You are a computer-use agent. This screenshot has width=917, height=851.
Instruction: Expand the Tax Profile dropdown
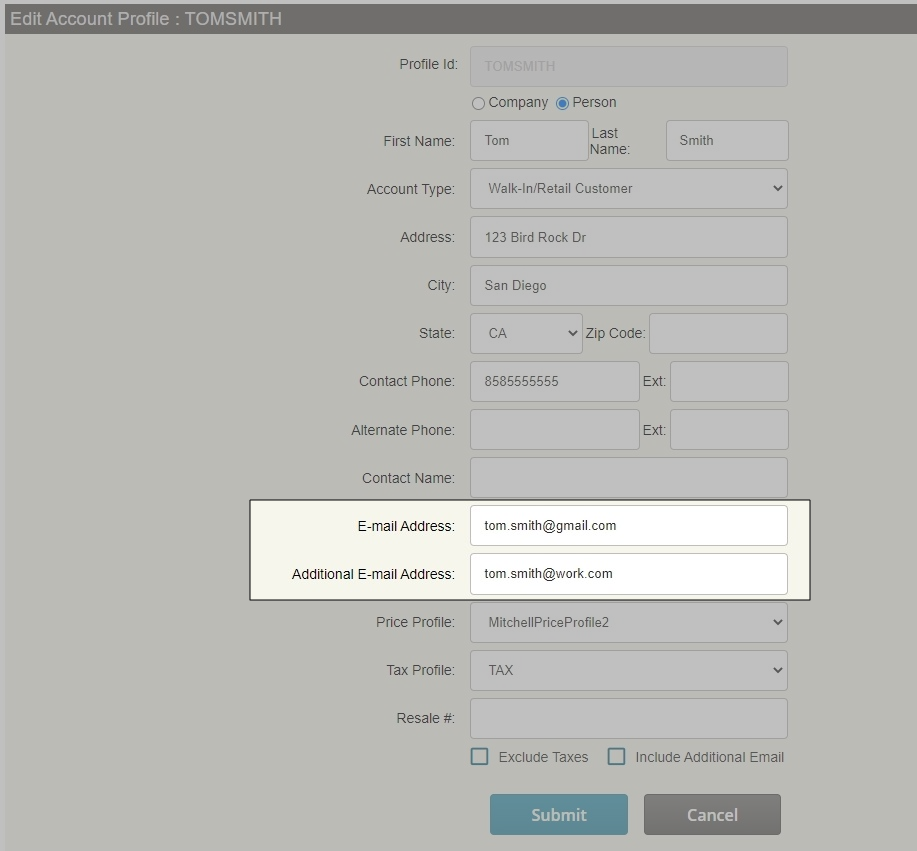628,670
